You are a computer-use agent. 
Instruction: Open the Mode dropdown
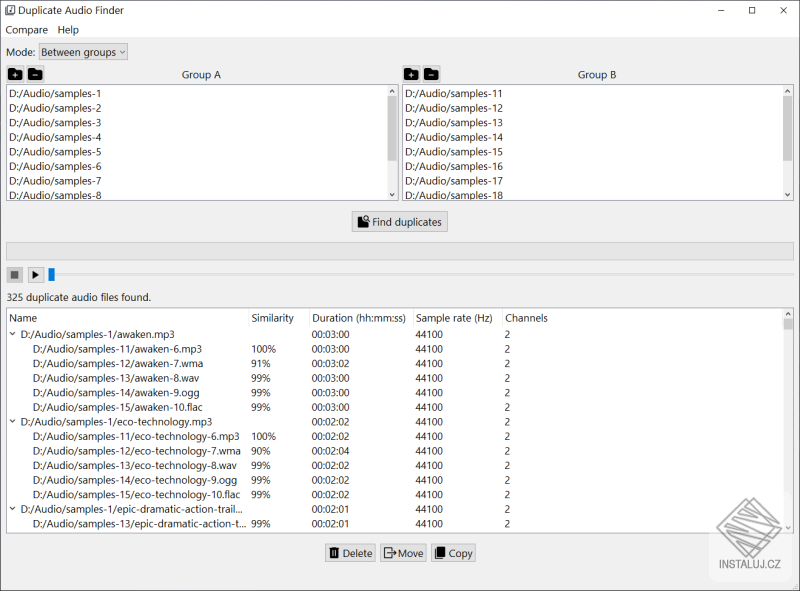(x=83, y=52)
